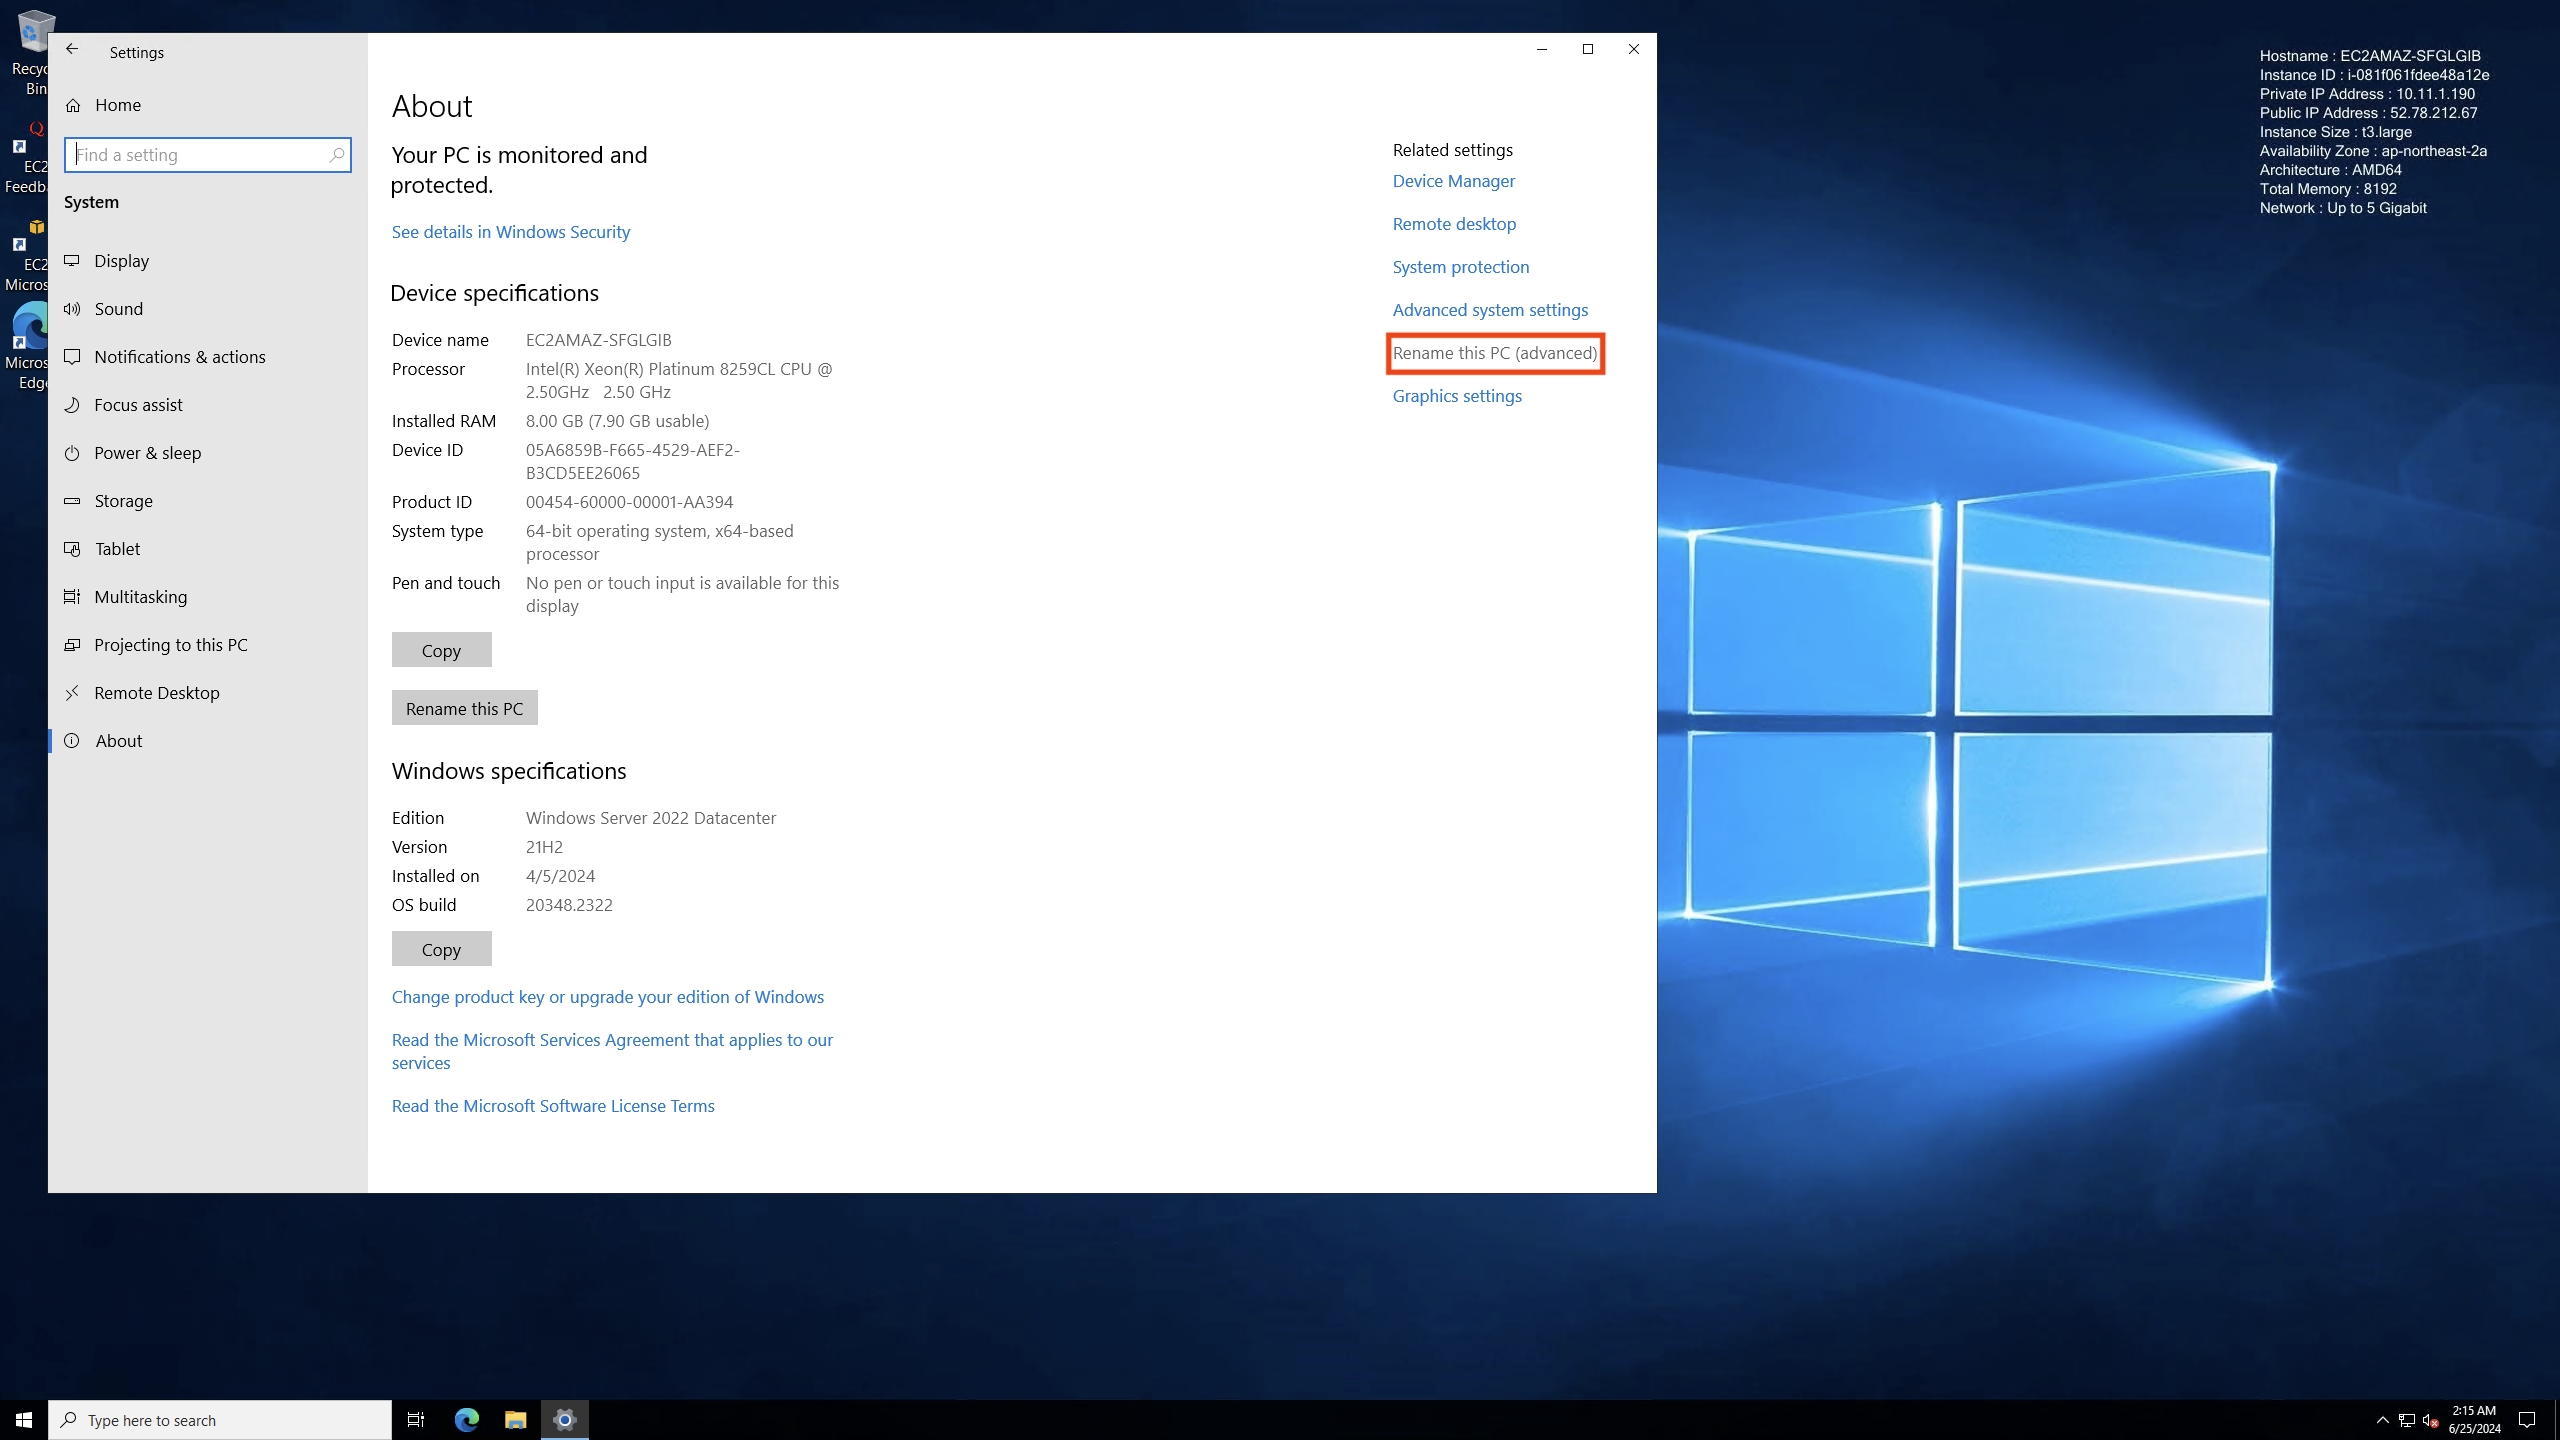Screen dimensions: 2560x1440
Task: Click the Home icon in sidebar
Action: [73, 105]
